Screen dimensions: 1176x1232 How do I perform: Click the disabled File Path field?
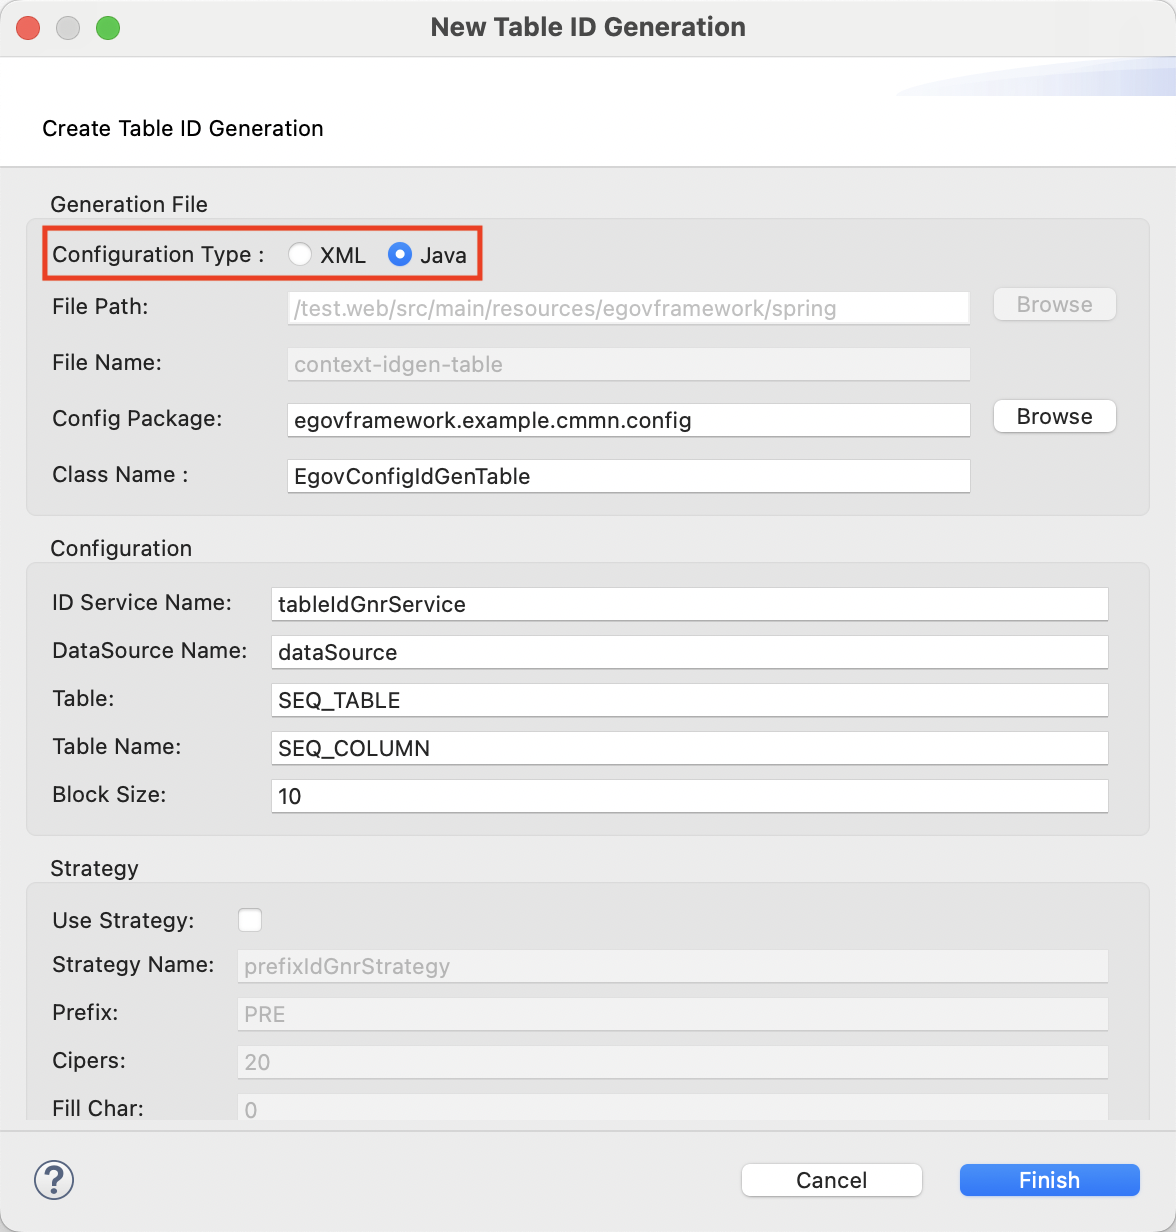(x=628, y=308)
